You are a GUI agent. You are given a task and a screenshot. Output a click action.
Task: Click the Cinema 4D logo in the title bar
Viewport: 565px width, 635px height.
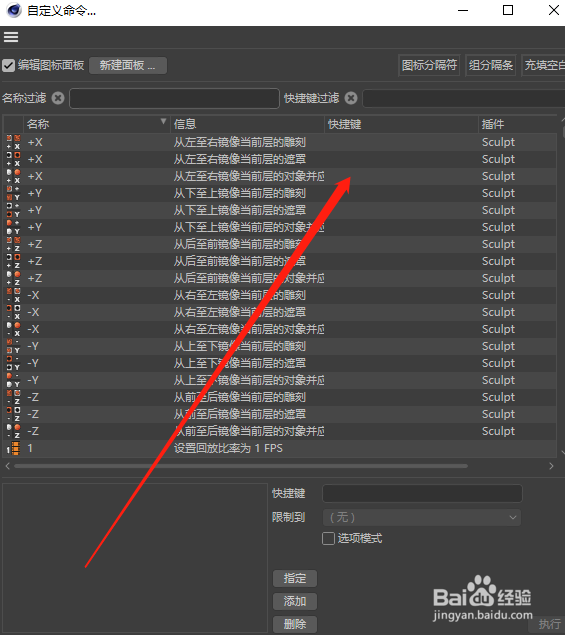click(14, 10)
